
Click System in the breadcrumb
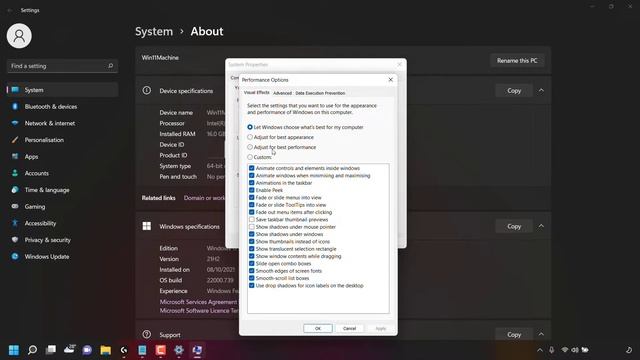click(154, 31)
